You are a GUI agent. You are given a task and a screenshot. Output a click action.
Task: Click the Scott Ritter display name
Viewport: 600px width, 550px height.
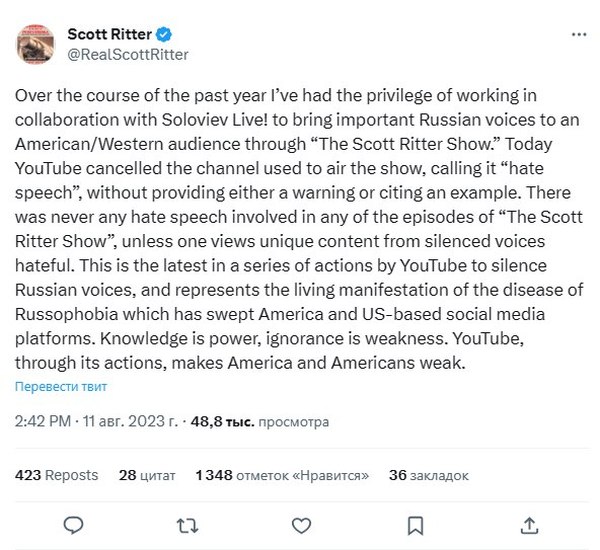109,35
